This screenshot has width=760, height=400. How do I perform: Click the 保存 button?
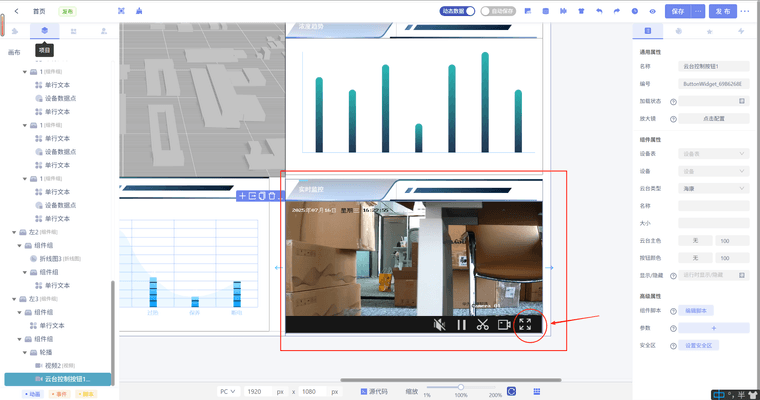pos(678,11)
